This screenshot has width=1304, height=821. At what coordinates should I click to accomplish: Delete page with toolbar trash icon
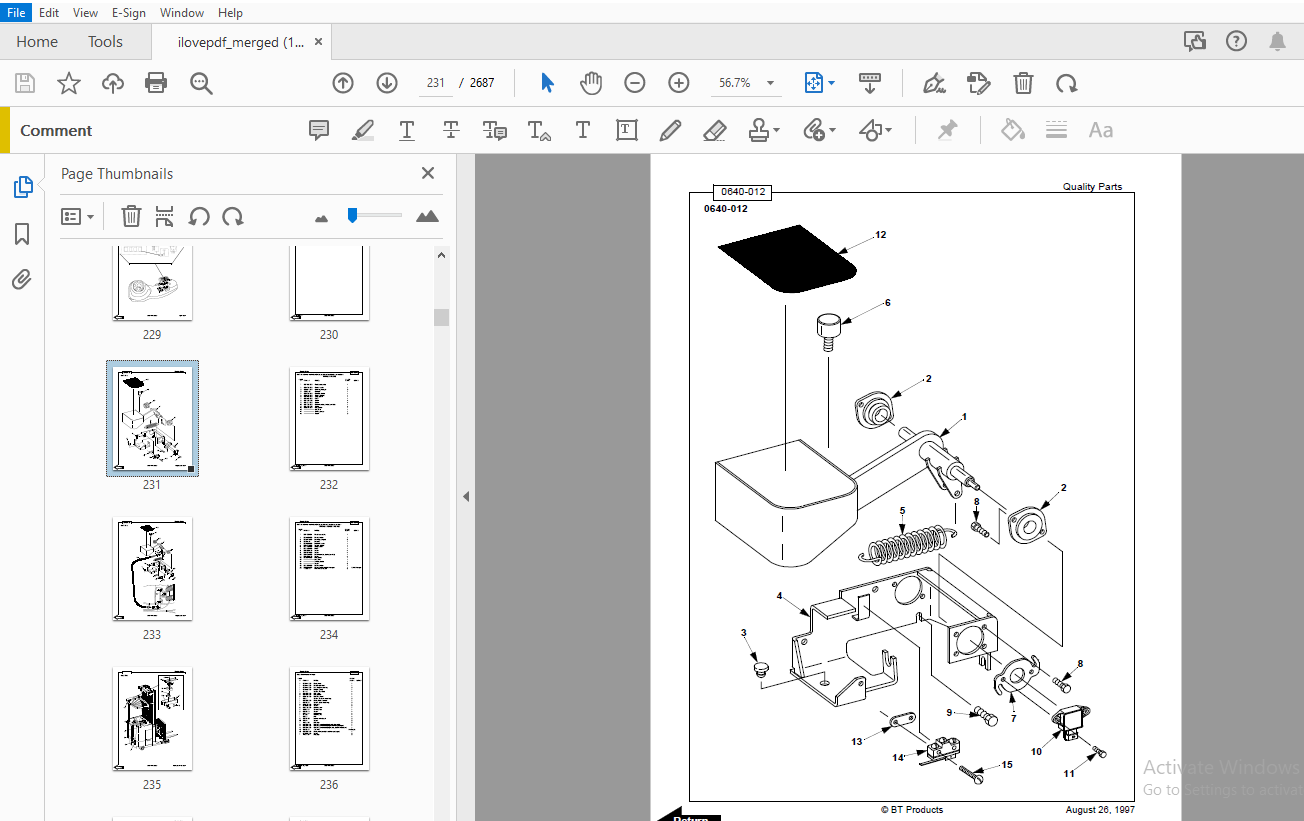(x=1023, y=83)
